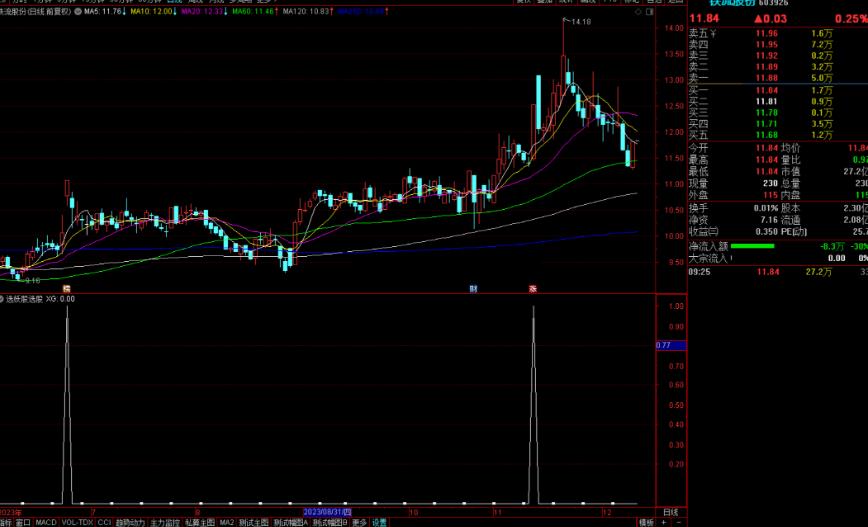Image resolution: width=868 pixels, height=527 pixels.
Task: Click the 今开 label in quote panel
Action: point(698,148)
